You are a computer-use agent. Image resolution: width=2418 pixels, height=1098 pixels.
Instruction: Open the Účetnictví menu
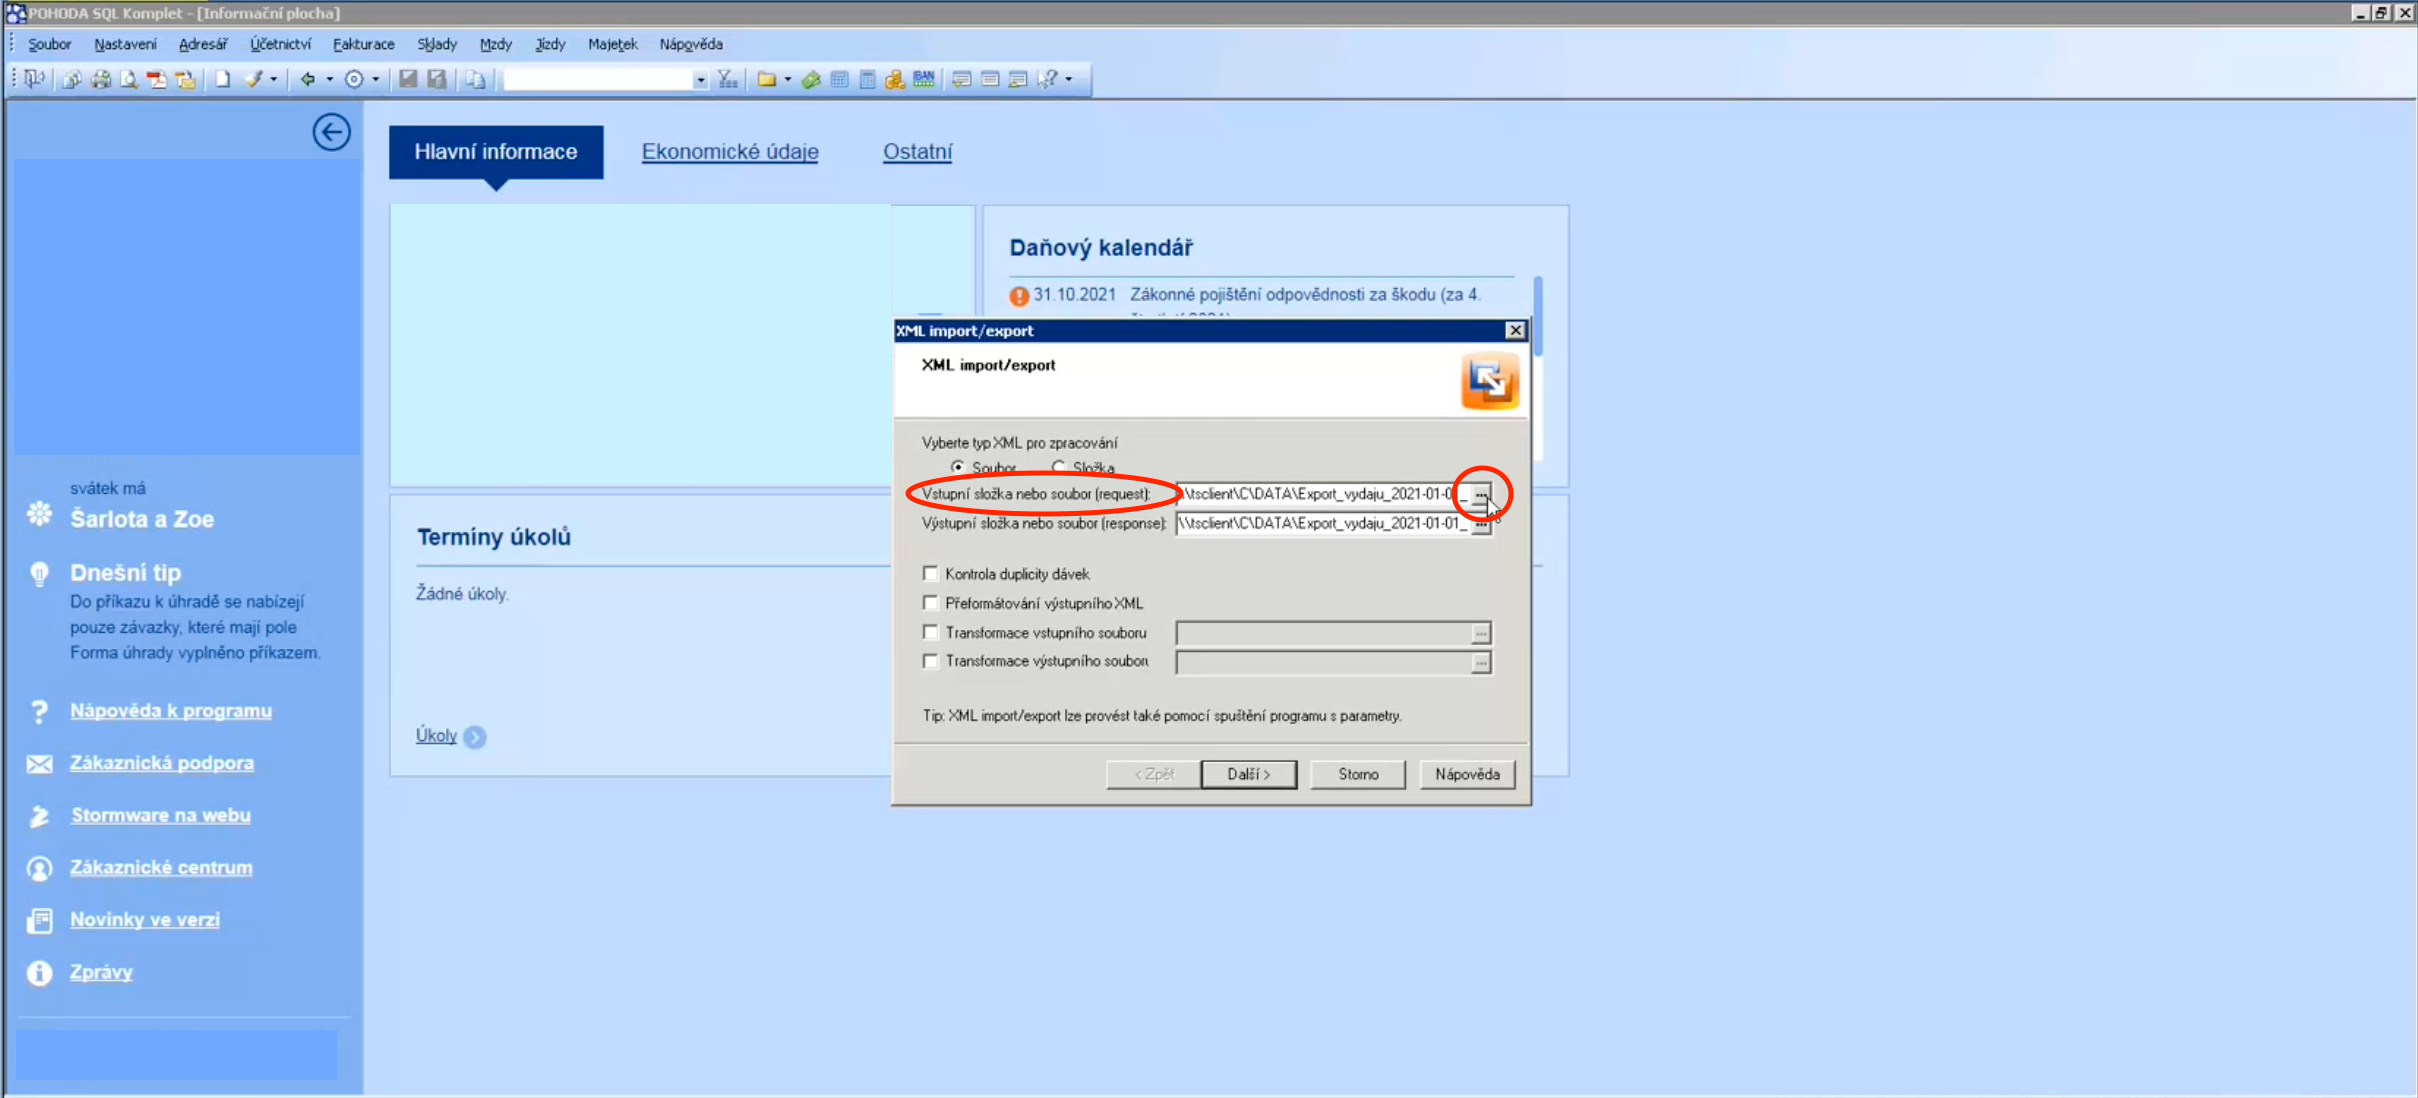coord(280,44)
